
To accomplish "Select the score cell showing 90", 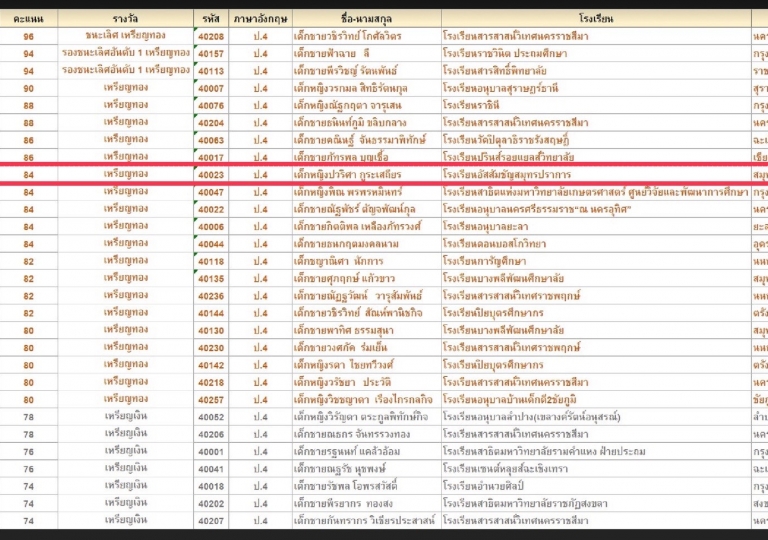I will pos(28,88).
